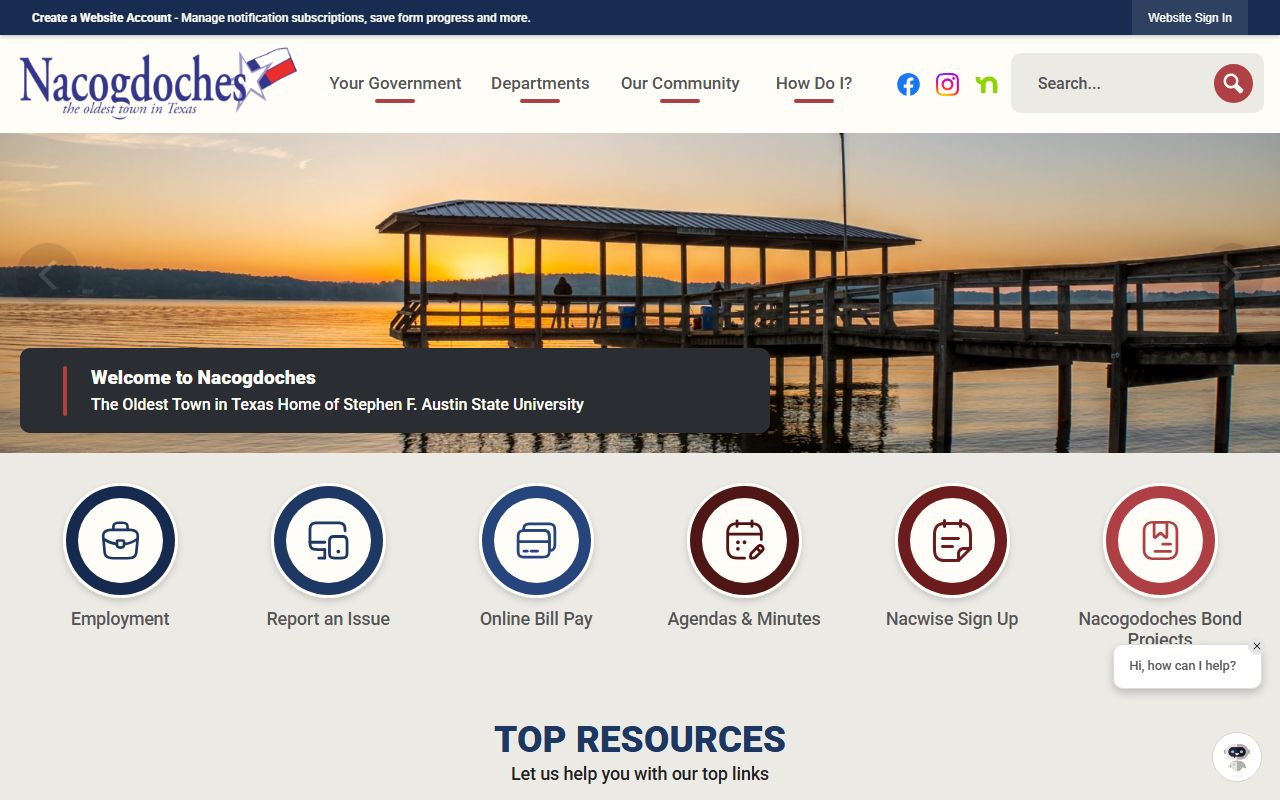Click the TOP RESOURCES heading
Image resolution: width=1280 pixels, height=800 pixels.
[640, 739]
